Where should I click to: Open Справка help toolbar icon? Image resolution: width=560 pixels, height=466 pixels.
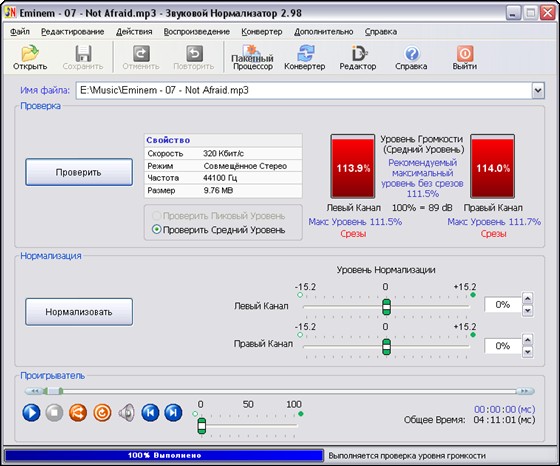click(411, 54)
